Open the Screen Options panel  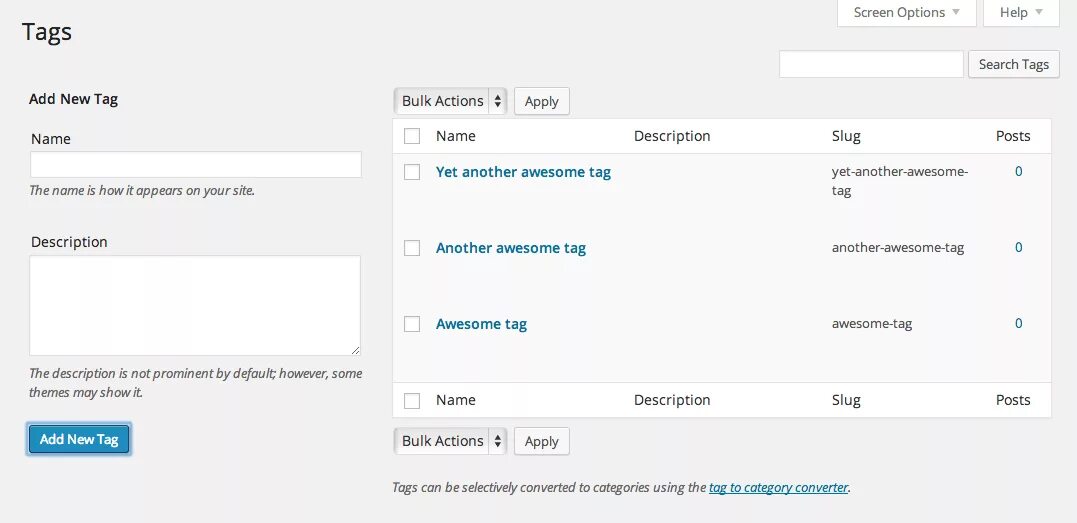[907, 13]
